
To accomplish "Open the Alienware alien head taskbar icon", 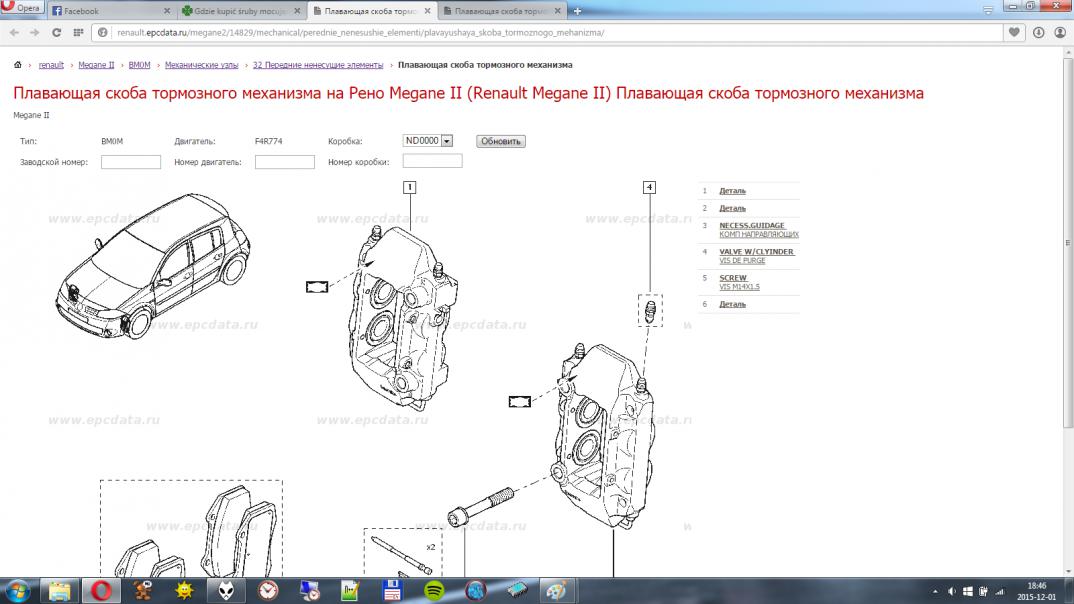I will [226, 591].
